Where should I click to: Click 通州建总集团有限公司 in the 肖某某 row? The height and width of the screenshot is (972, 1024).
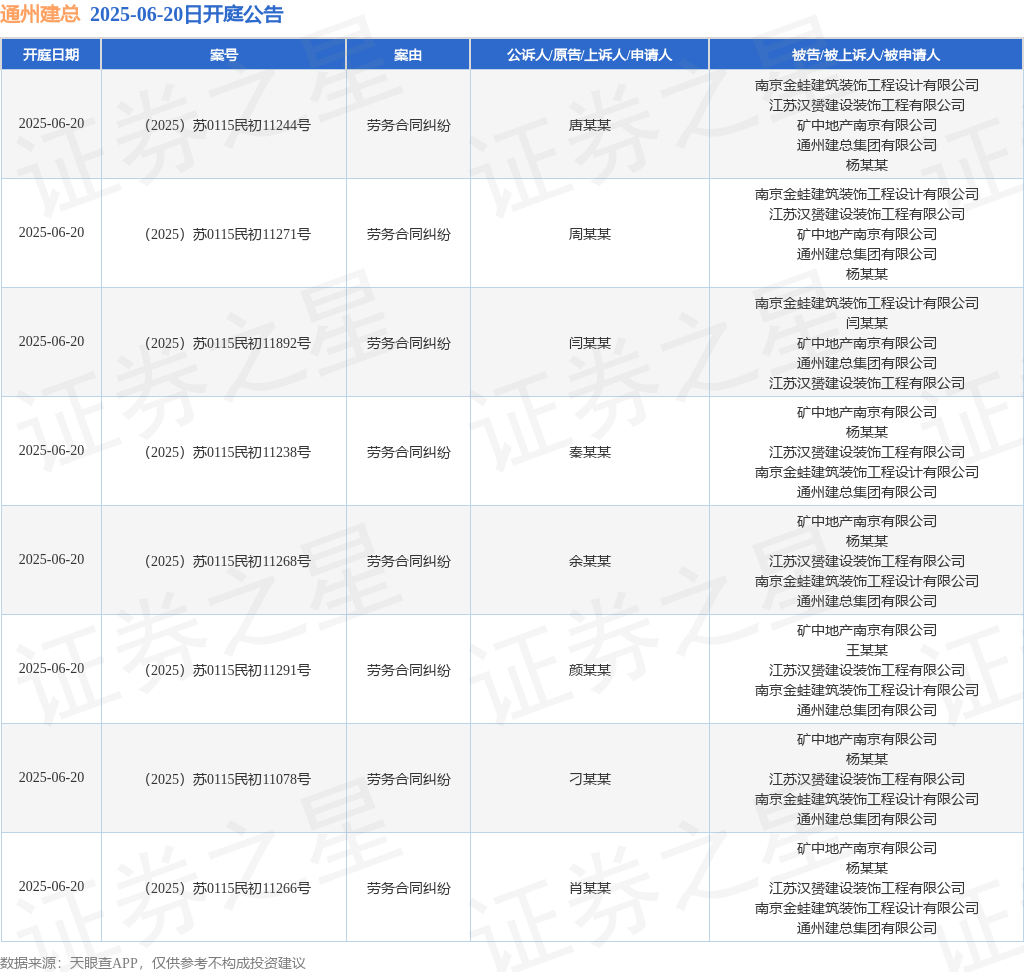[866, 928]
